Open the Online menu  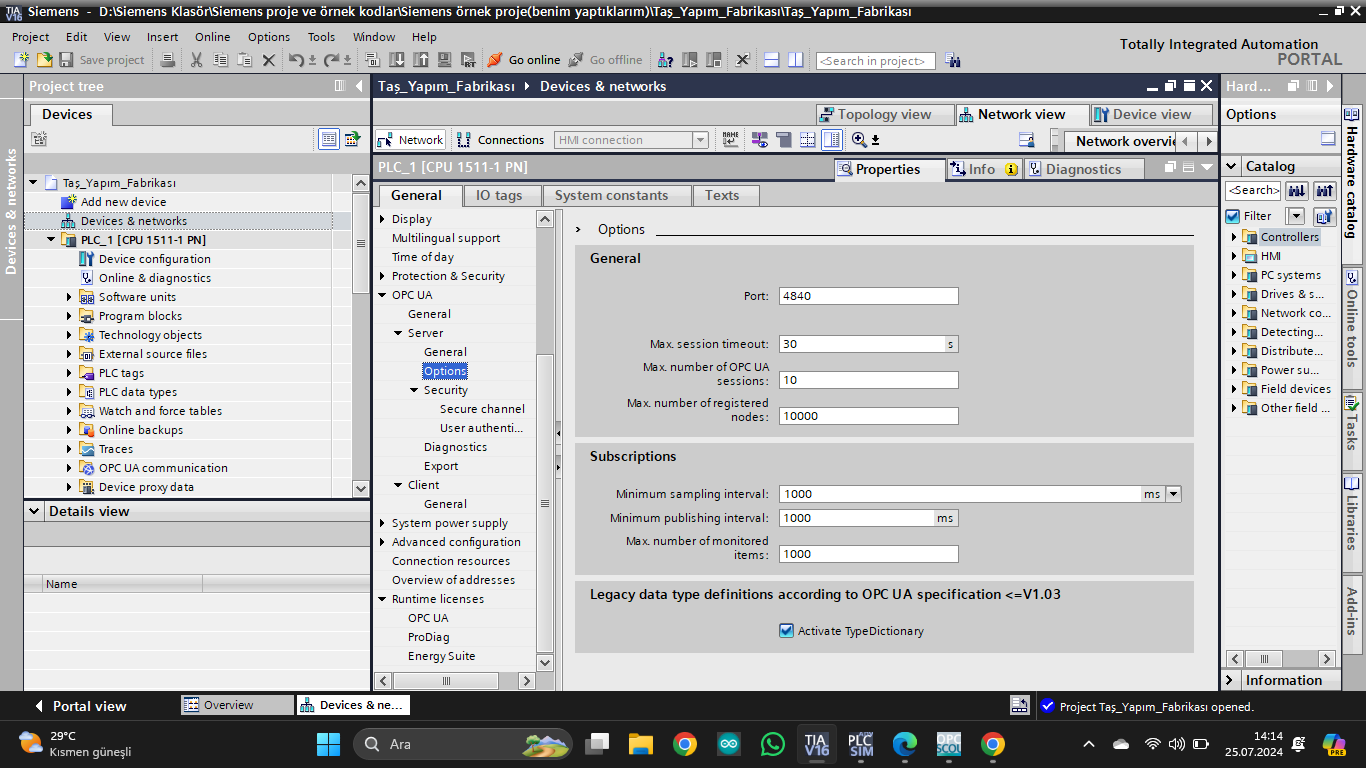point(212,37)
